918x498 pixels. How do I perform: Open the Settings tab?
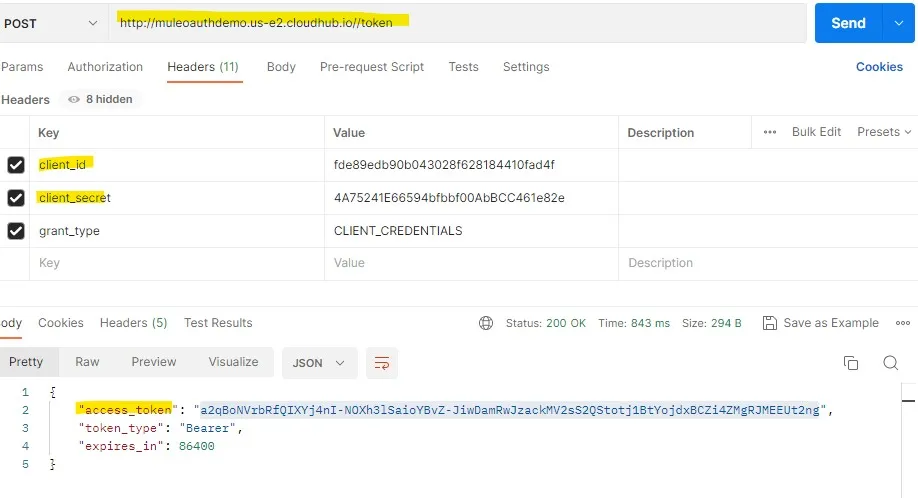pyautogui.click(x=526, y=67)
